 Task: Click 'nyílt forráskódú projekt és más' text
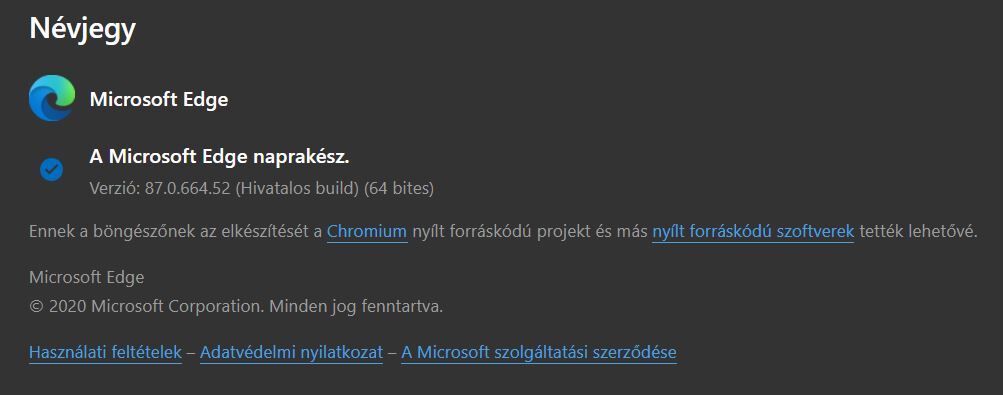pyautogui.click(x=530, y=231)
